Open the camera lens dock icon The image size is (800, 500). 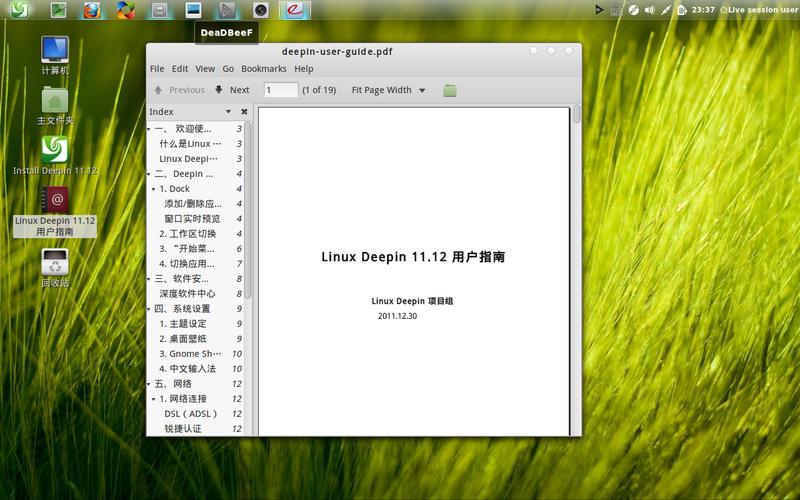point(261,10)
